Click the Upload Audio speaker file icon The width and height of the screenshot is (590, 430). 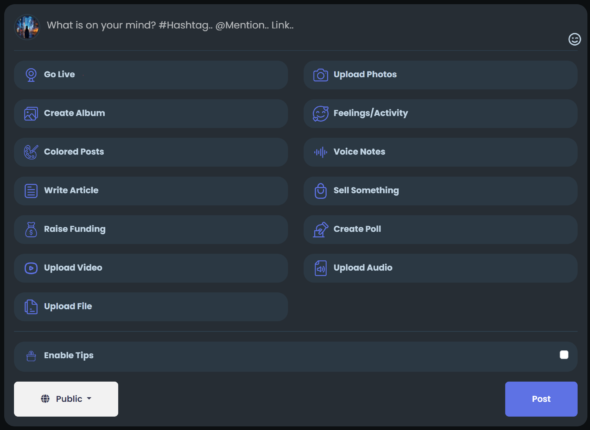coord(320,268)
